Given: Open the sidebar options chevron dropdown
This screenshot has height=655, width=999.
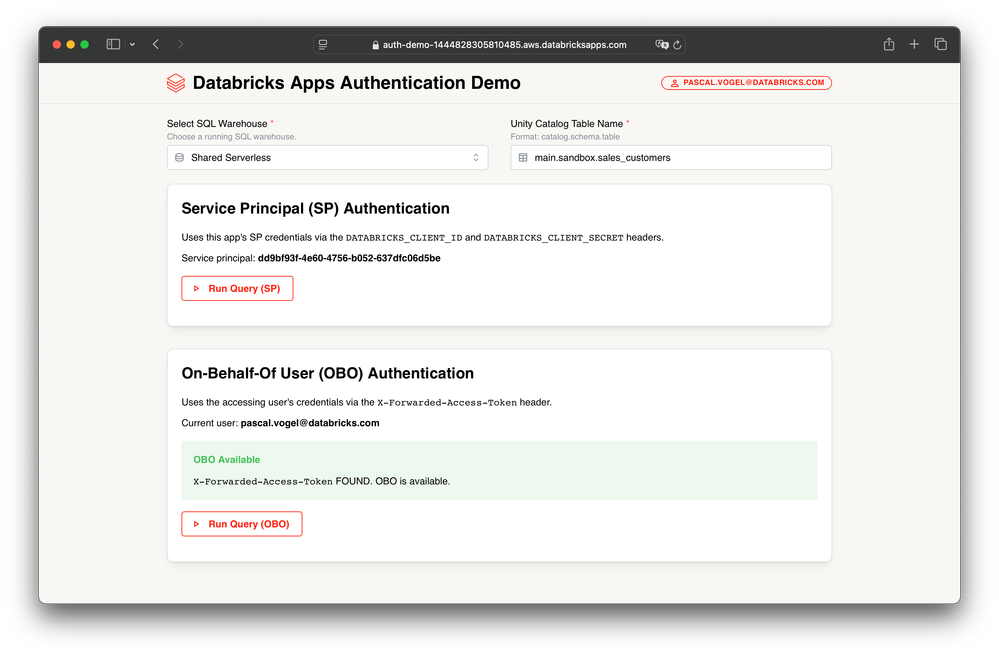Looking at the screenshot, I should [x=133, y=45].
